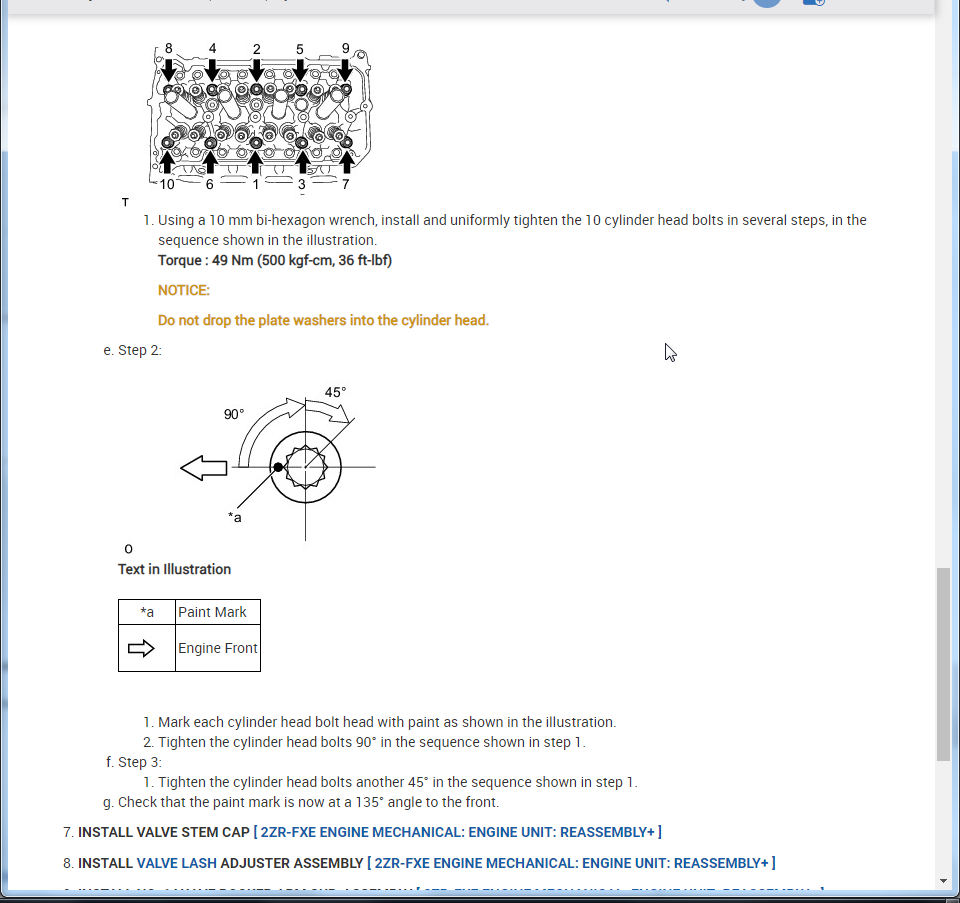This screenshot has height=903, width=960.
Task: Click the 45° curved arrow in diagram
Action: [x=328, y=410]
